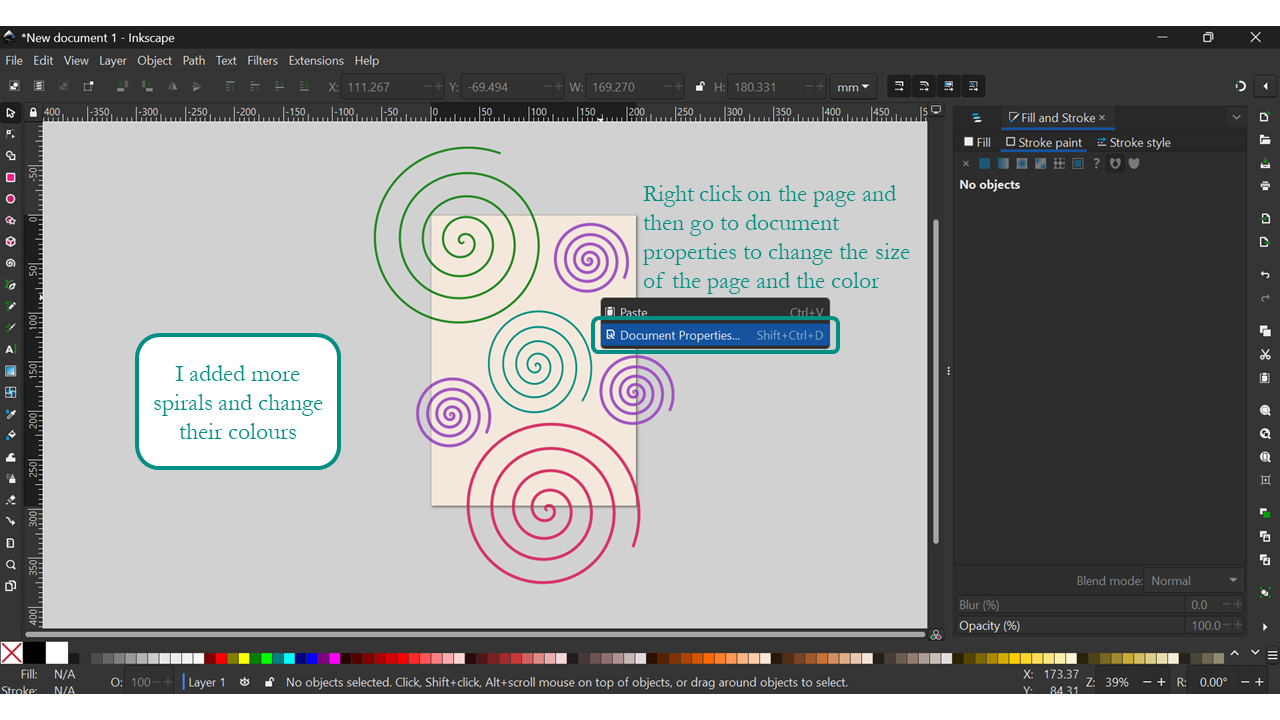The width and height of the screenshot is (1280, 720).
Task: Select the 3D Box tool
Action: tap(10, 242)
